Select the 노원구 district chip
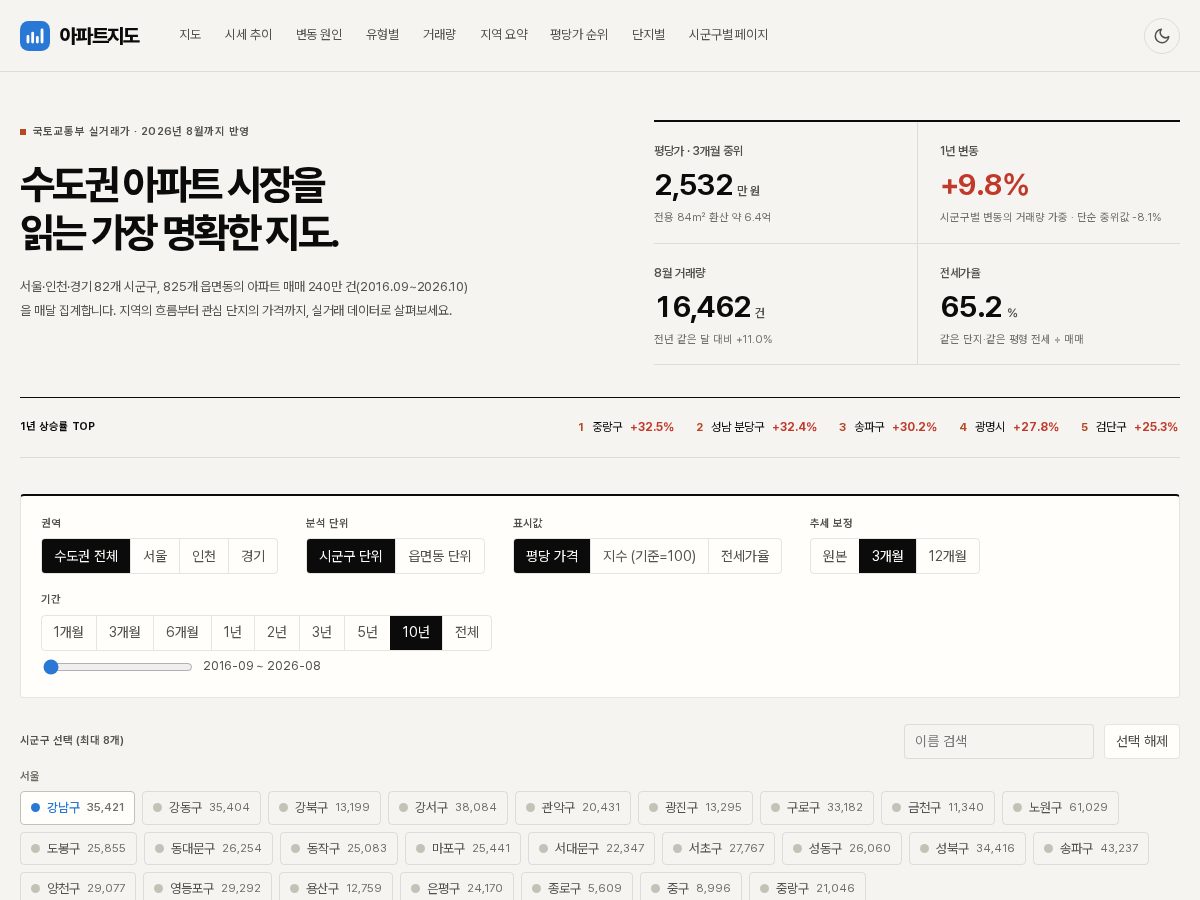The image size is (1200, 900). click(1060, 808)
